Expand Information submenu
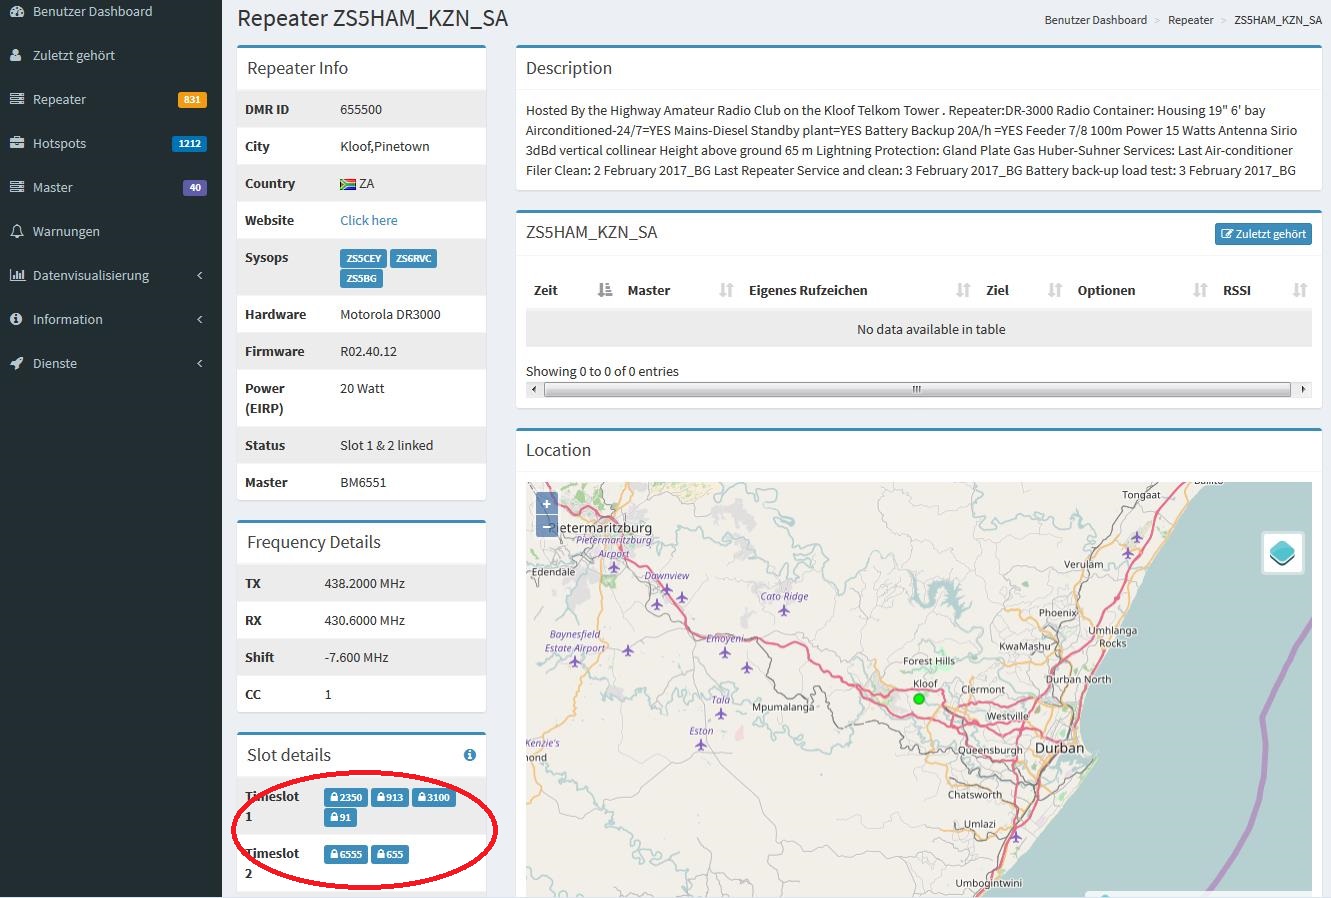Image resolution: width=1331 pixels, height=898 pixels. [x=110, y=319]
